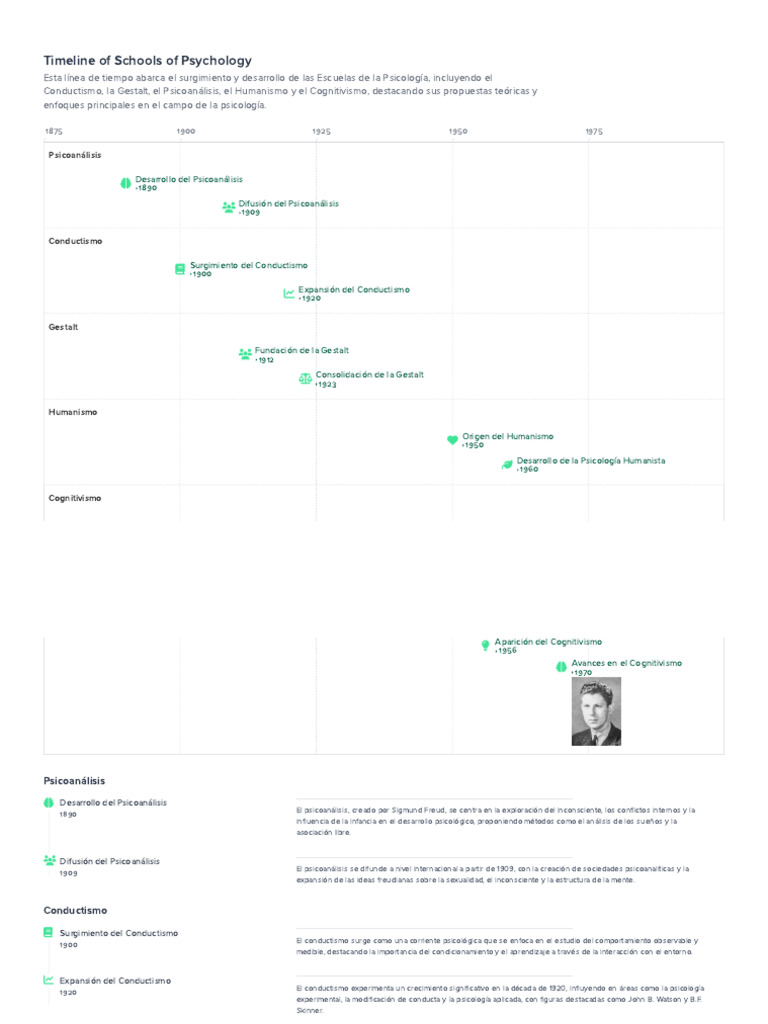
Task: Click the brain icon beside Desarrollo del Psicoanálisis on the timeline
Action: click(125, 184)
